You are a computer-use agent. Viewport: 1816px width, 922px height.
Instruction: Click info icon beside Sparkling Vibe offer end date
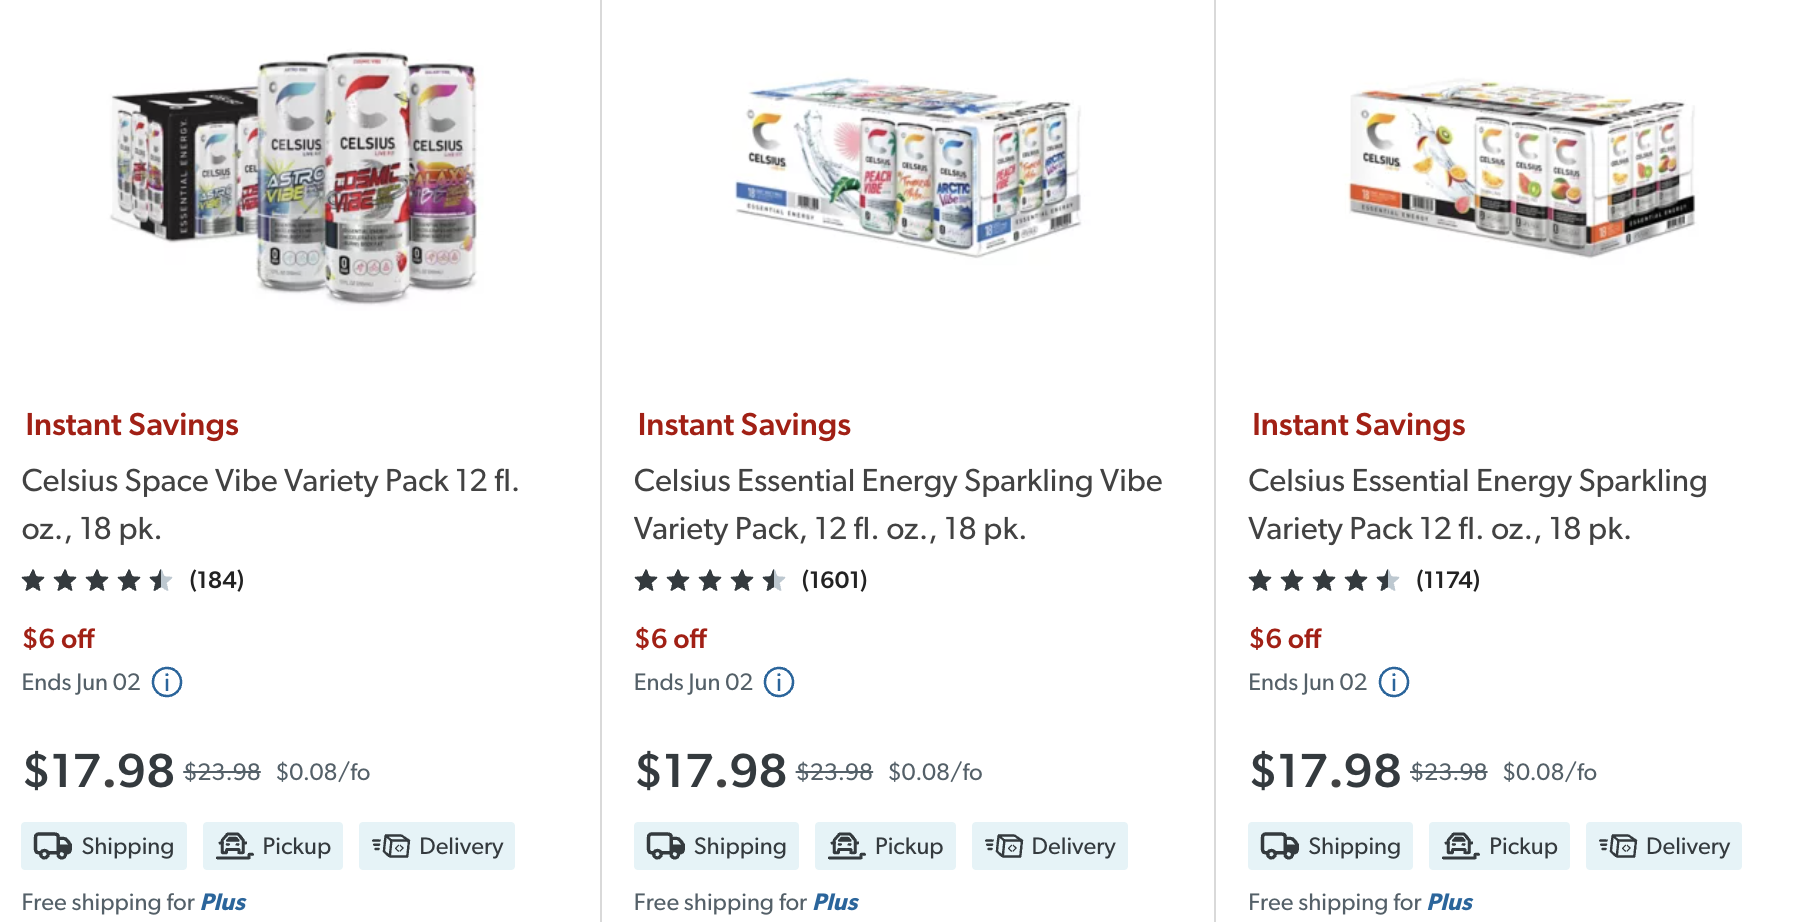(779, 682)
